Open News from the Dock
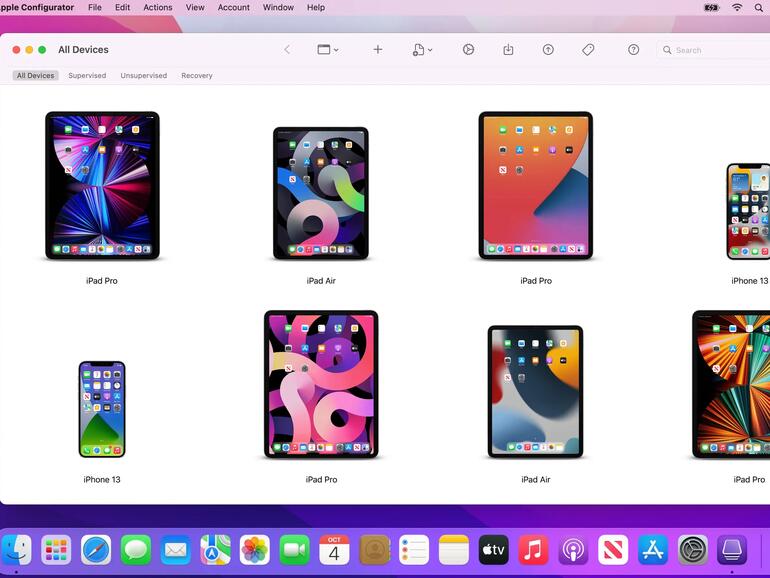The height and width of the screenshot is (578, 770). pos(613,550)
